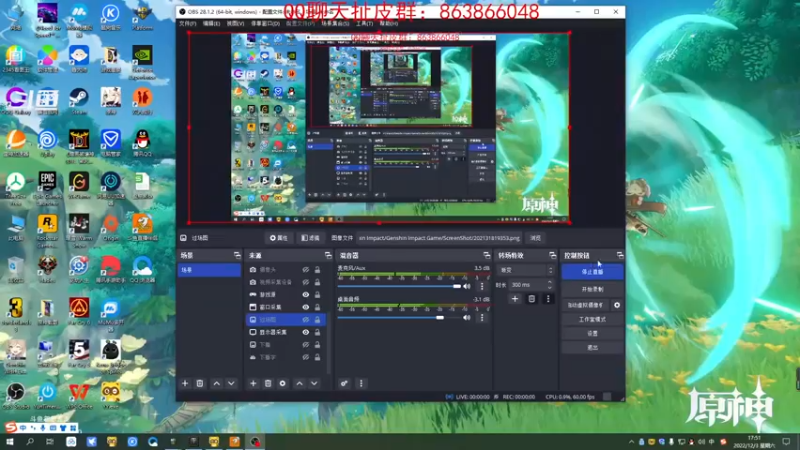Click the 300 ms duration spinner arrows
Image resolution: width=800 pixels, height=450 pixels.
(549, 285)
